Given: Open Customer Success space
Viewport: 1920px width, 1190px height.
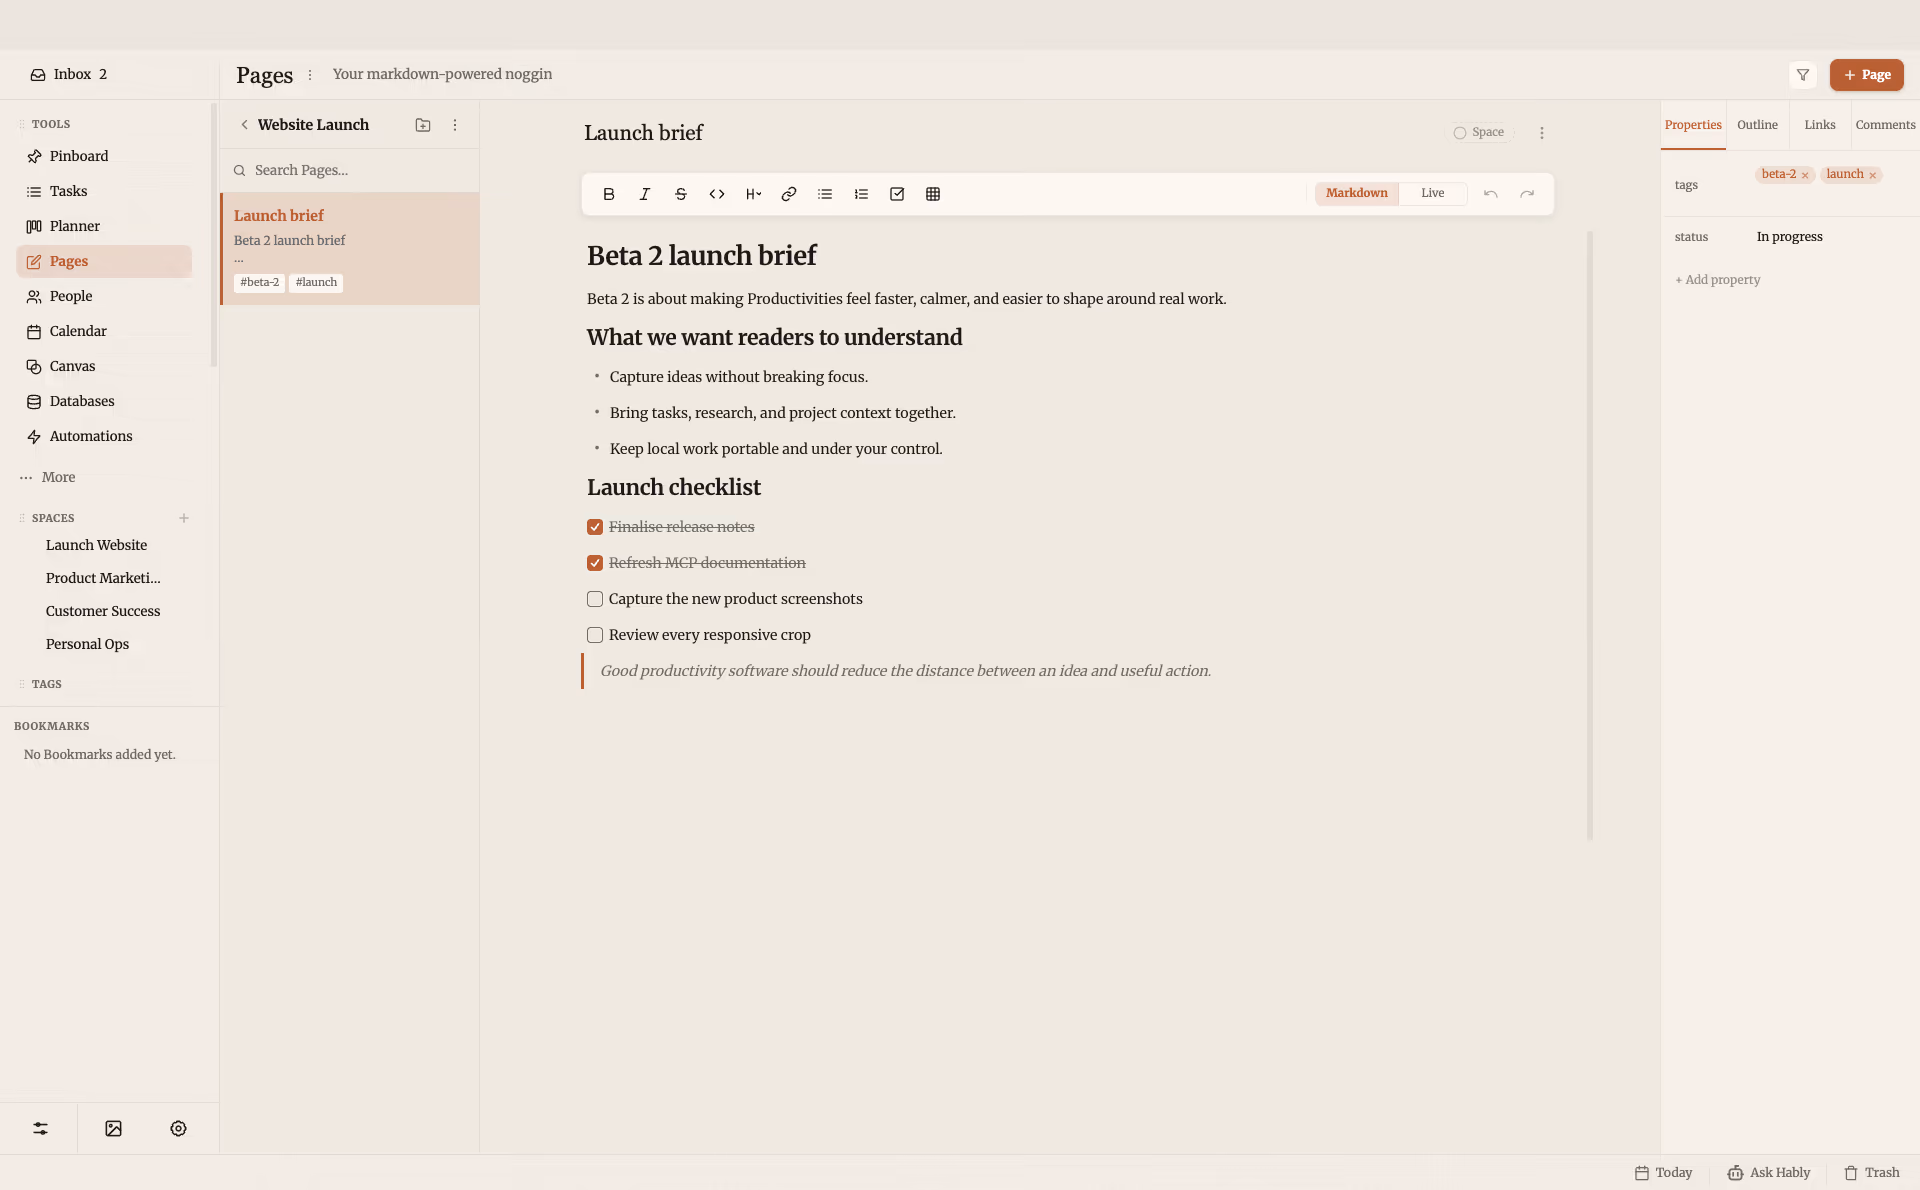Looking at the screenshot, I should (103, 611).
